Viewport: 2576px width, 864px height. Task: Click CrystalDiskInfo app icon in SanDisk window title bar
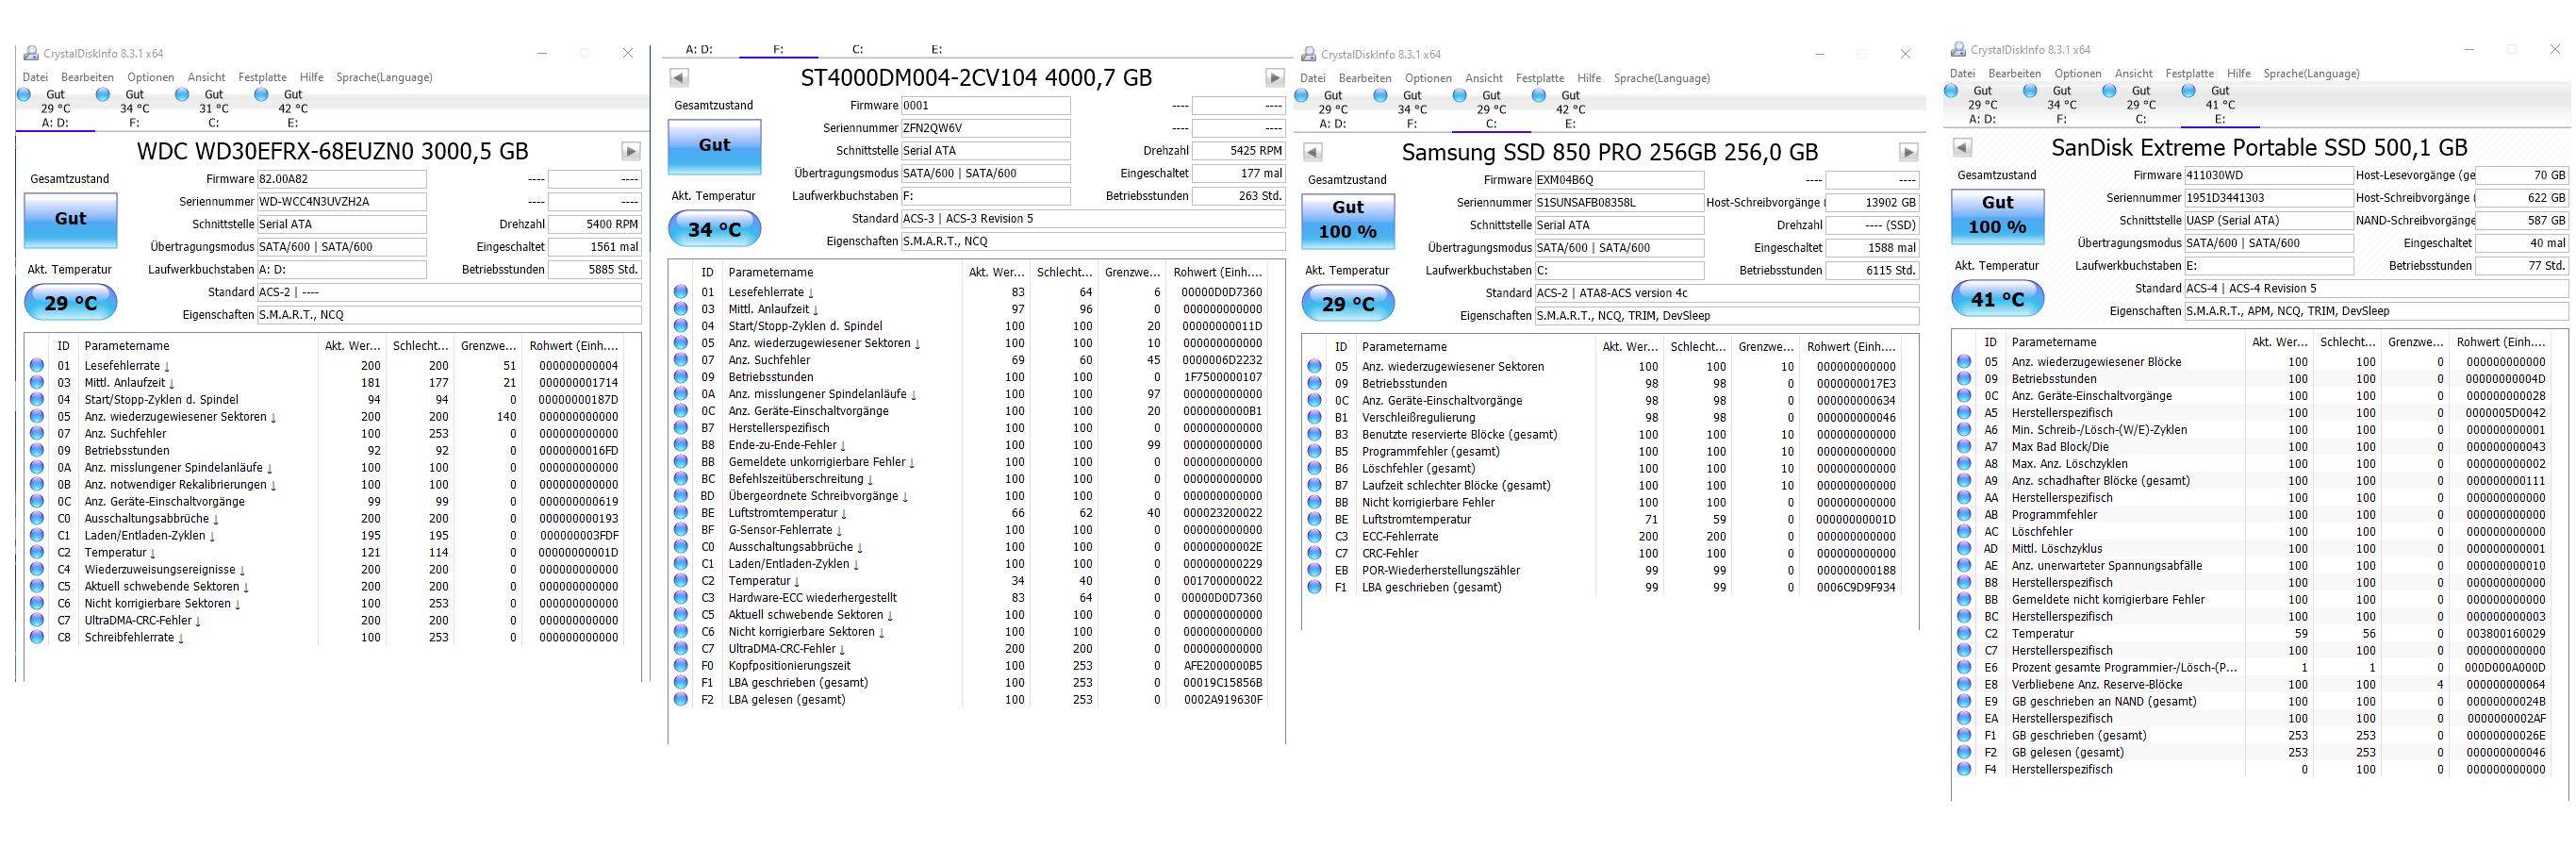(x=1959, y=49)
